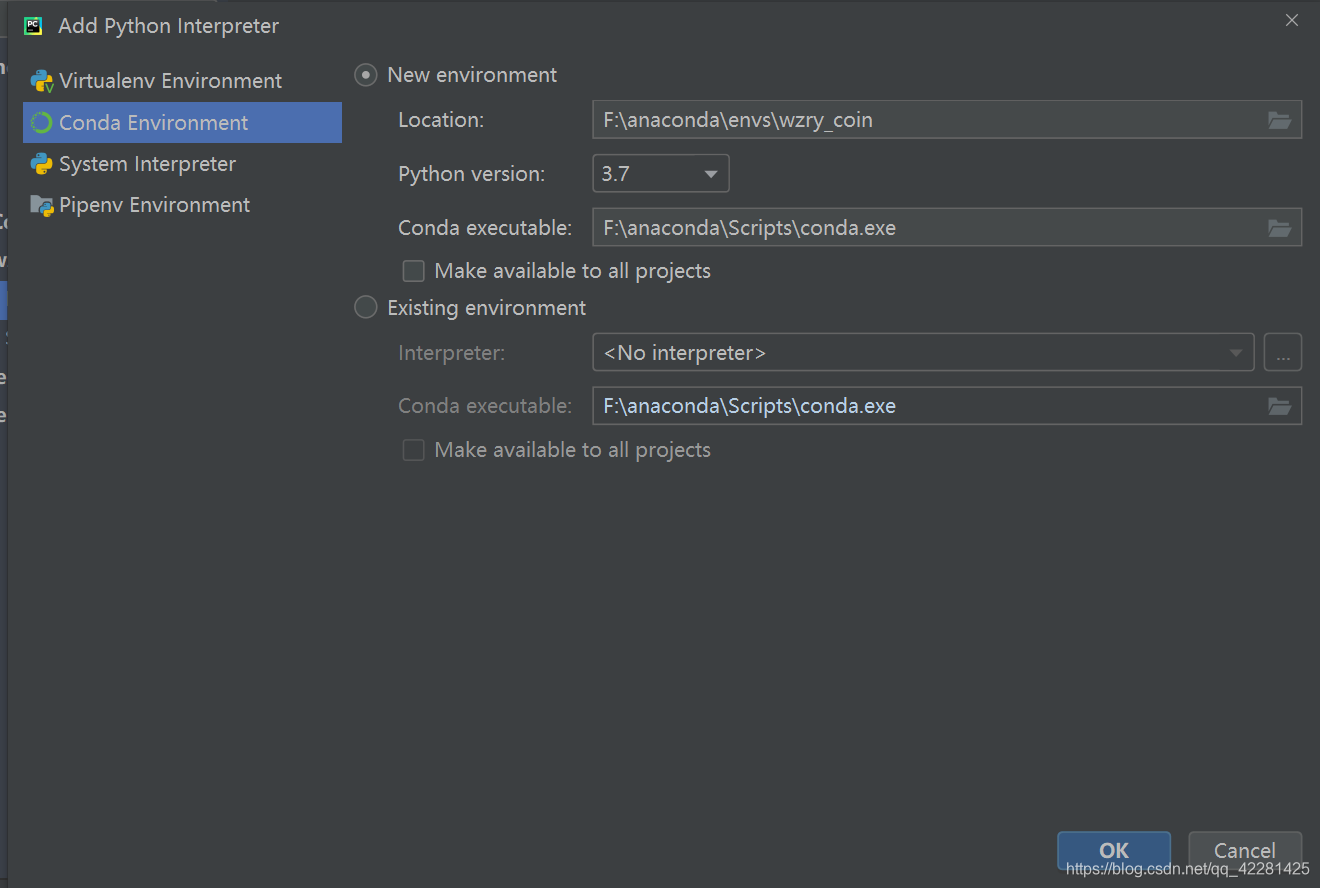Screen dimensions: 1320x888
Task: Confirm with the OK button
Action: coord(1114,851)
